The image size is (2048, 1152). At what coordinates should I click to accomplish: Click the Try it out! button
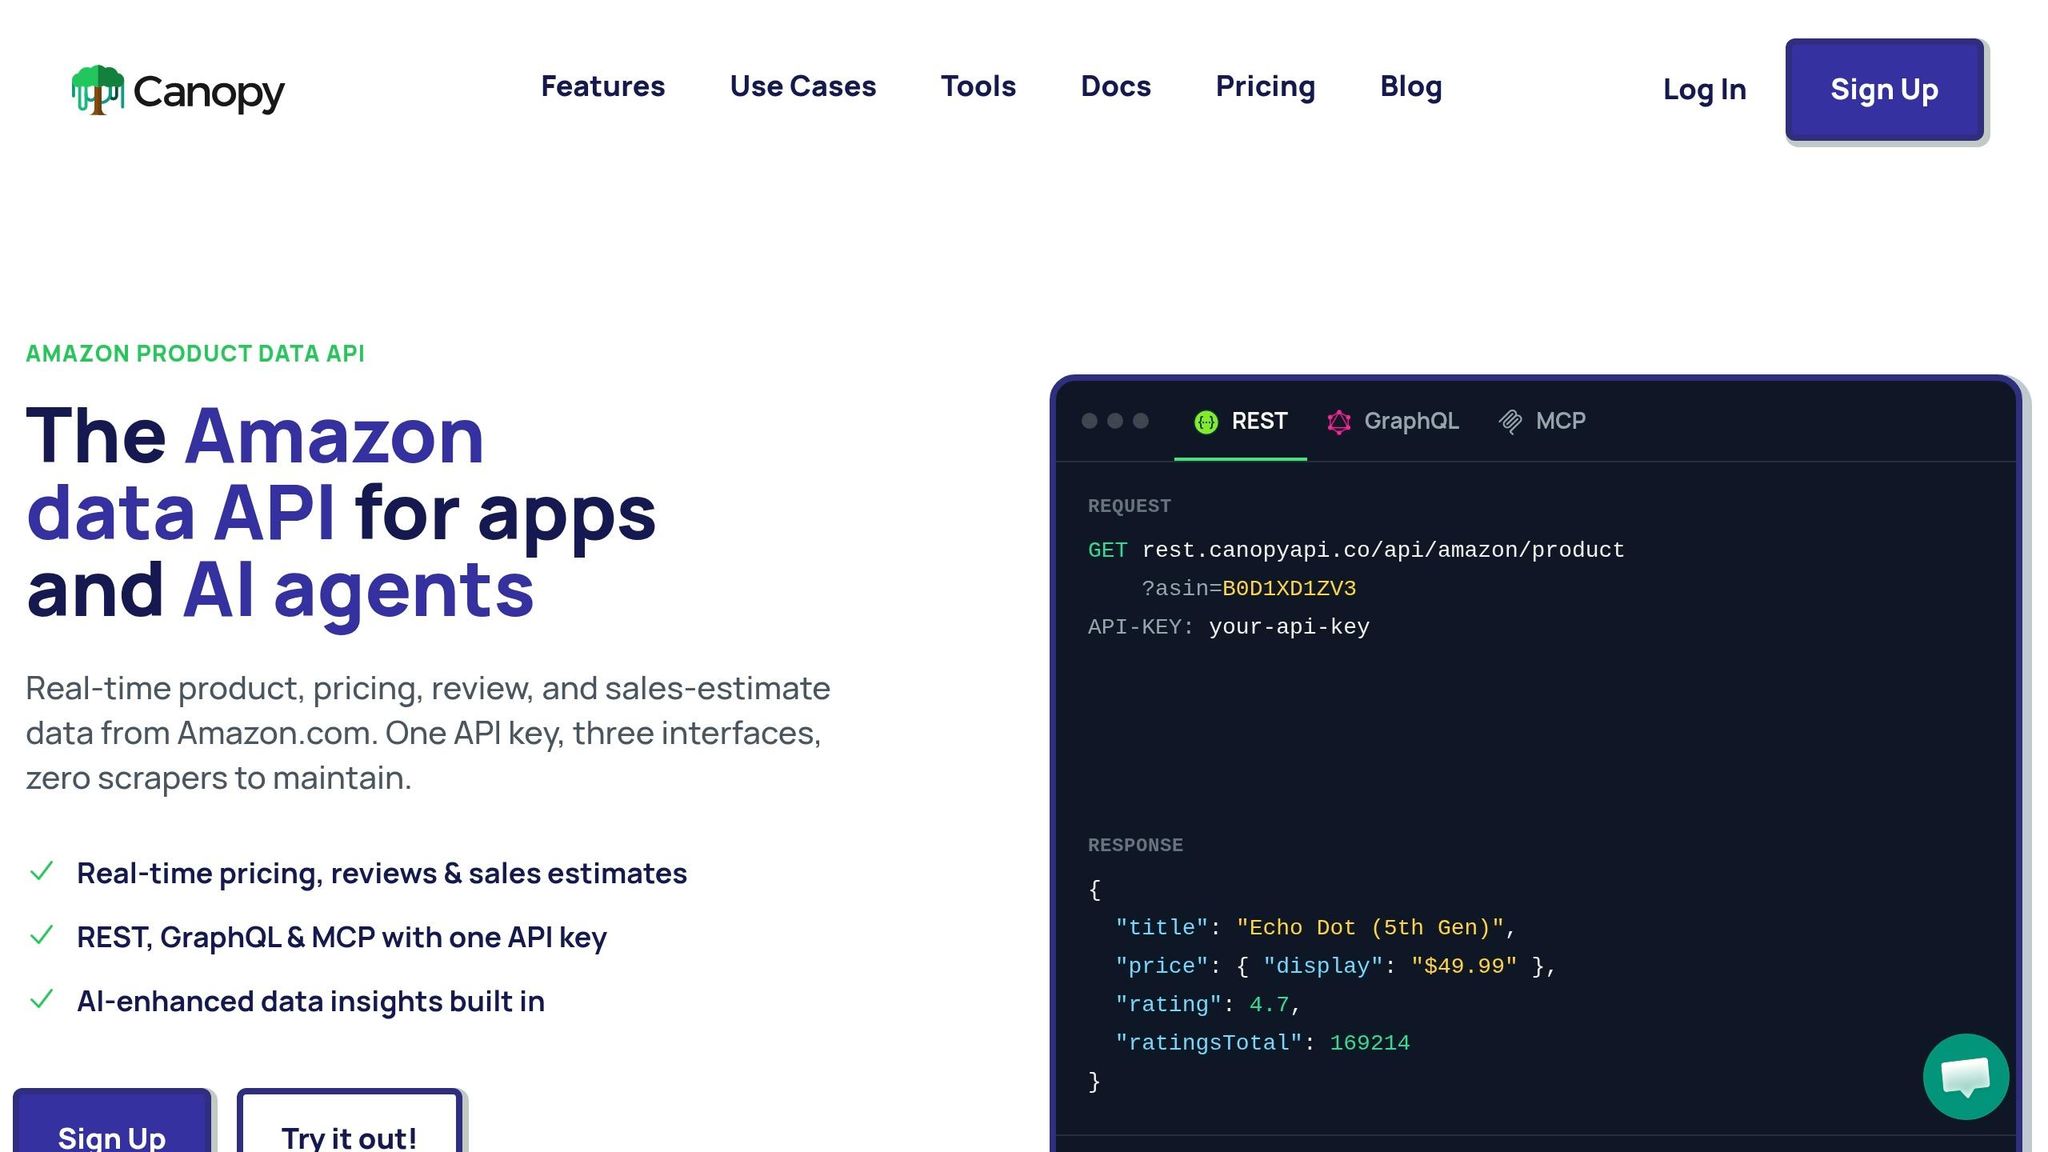tap(349, 1121)
